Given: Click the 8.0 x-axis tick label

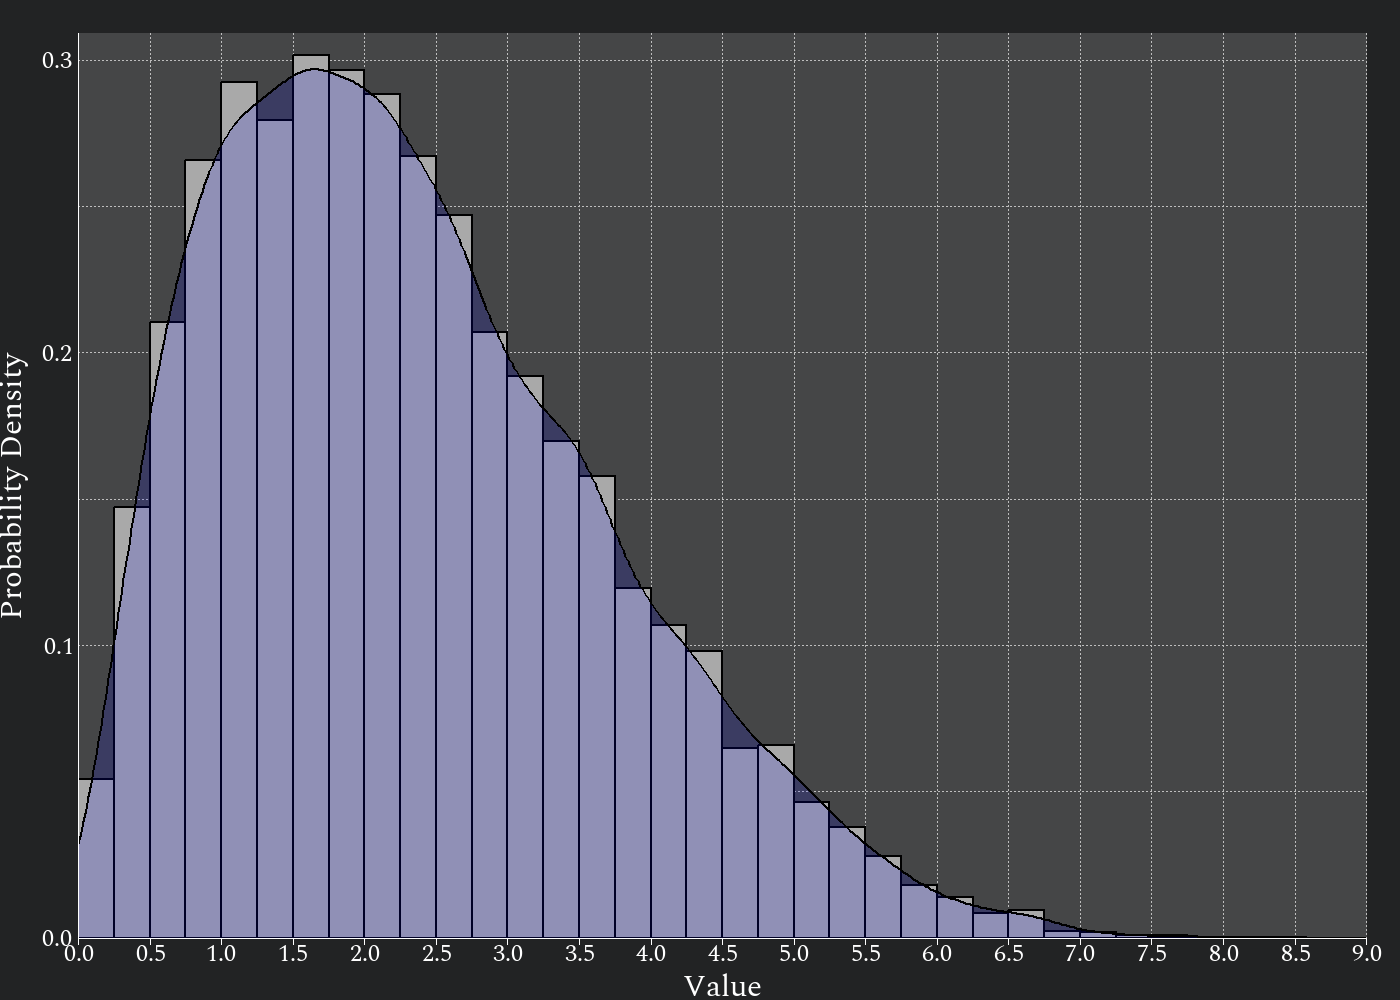Looking at the screenshot, I should pyautogui.click(x=1223, y=953).
